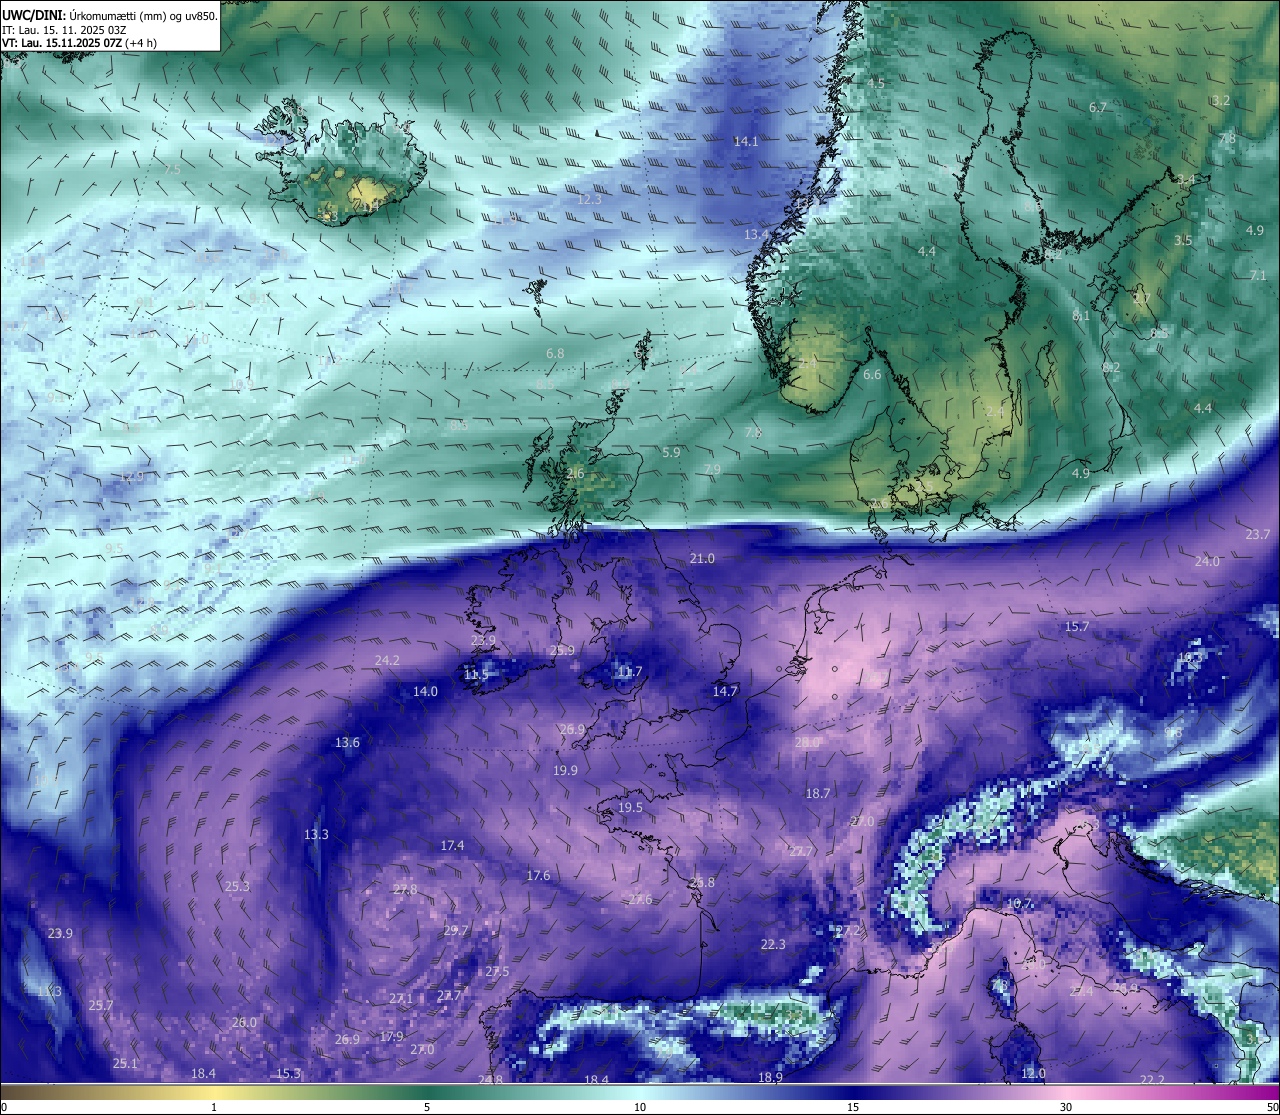
Task: Click the 17.4 value in the Bay of Biscay
Action: (x=452, y=846)
